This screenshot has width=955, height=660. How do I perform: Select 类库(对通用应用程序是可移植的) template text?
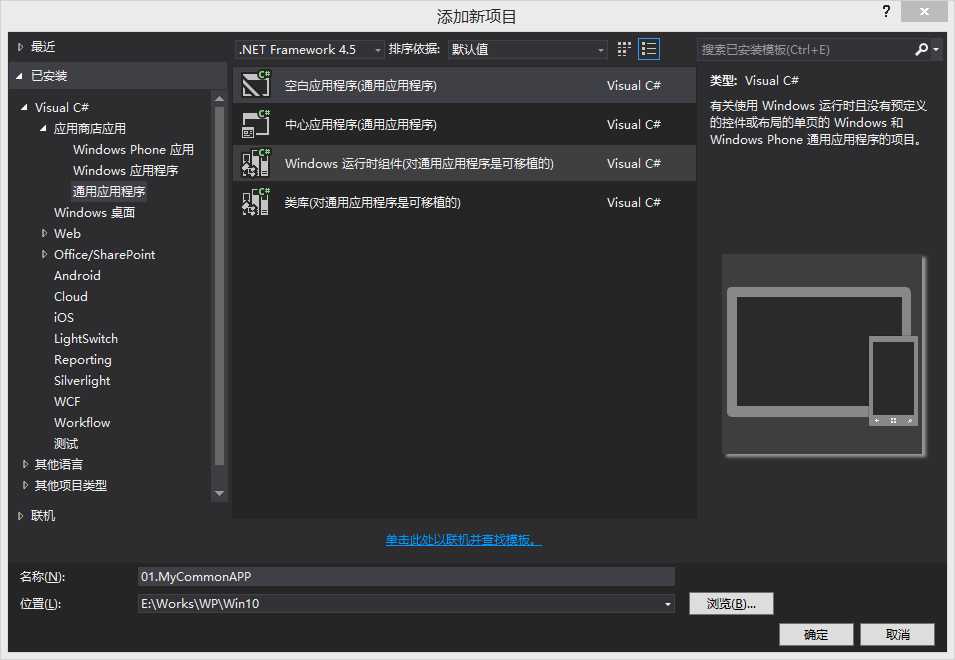tap(373, 202)
